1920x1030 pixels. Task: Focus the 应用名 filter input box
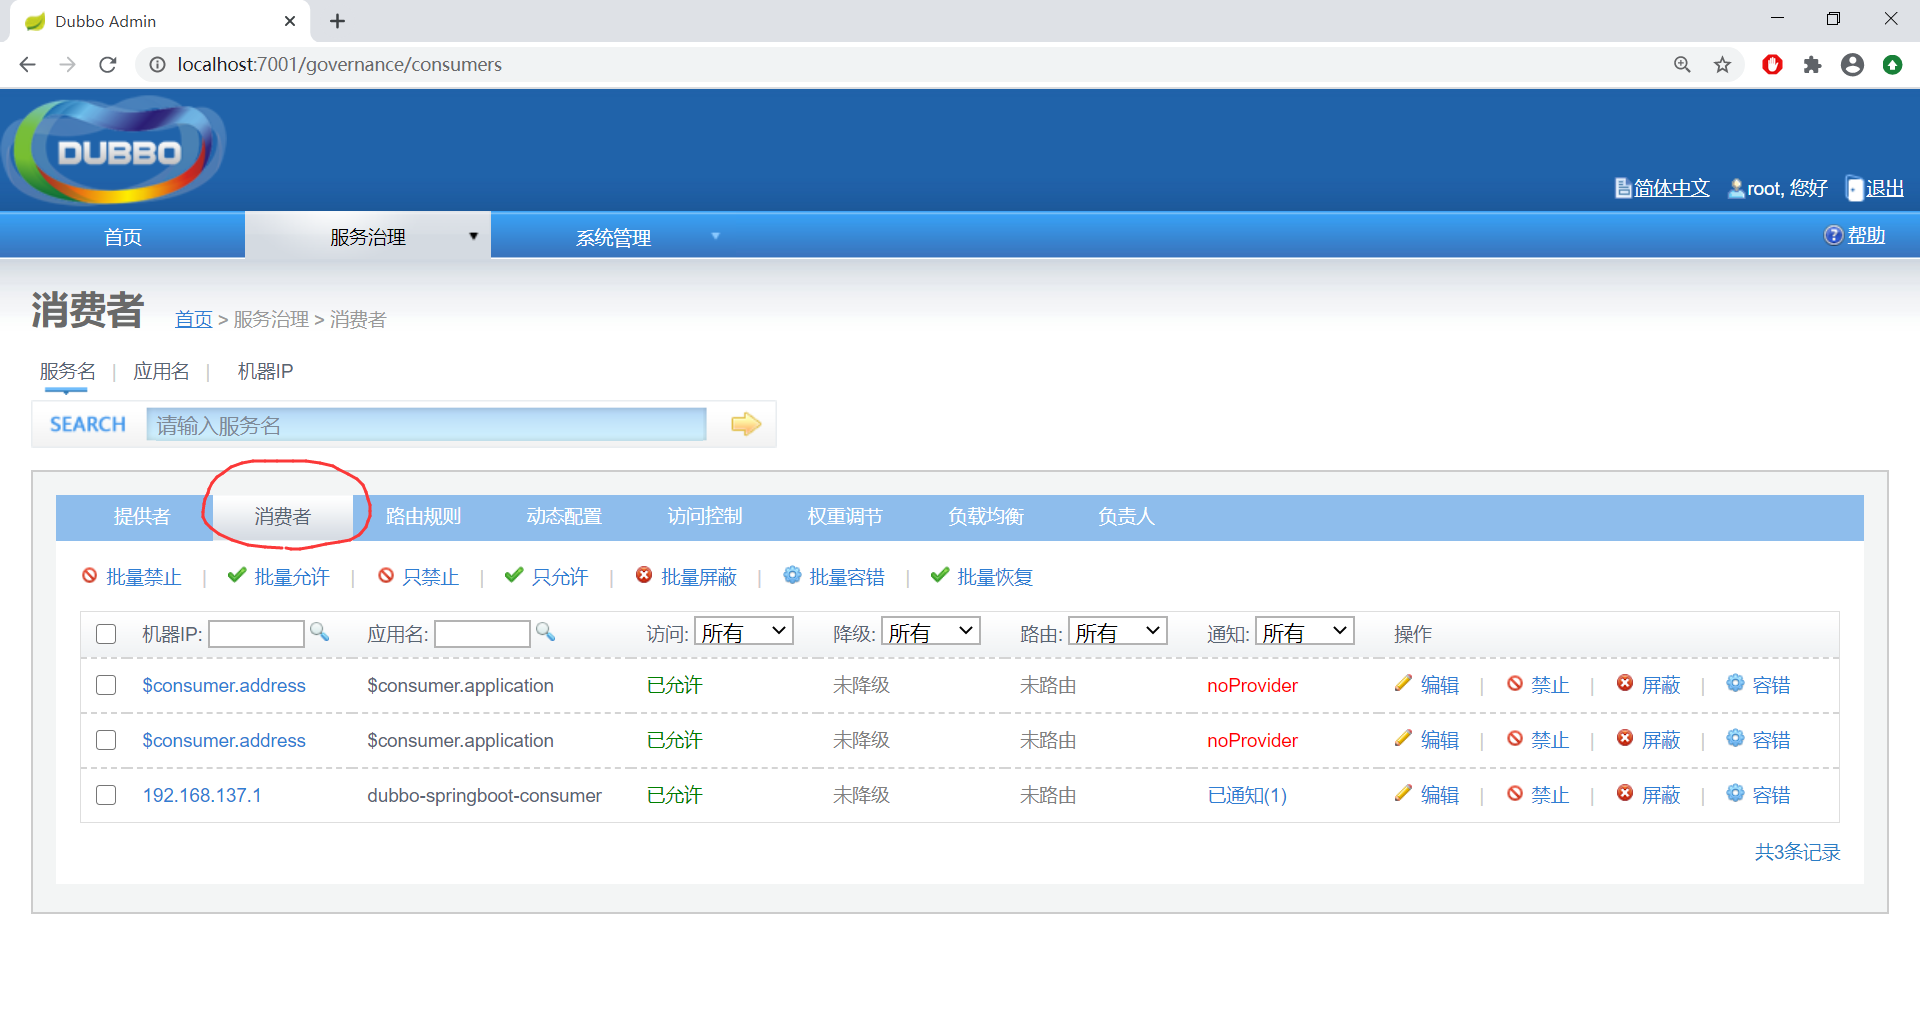pyautogui.click(x=482, y=633)
